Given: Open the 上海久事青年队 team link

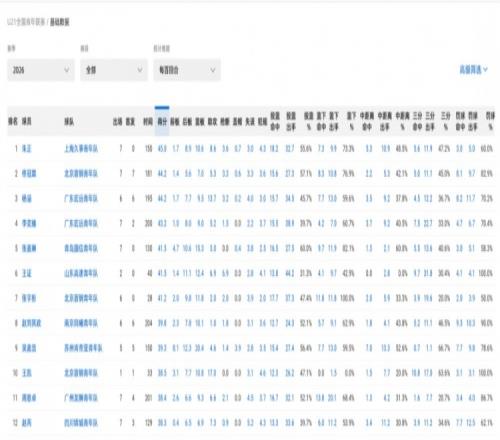Looking at the screenshot, I should pyautogui.click(x=81, y=149).
